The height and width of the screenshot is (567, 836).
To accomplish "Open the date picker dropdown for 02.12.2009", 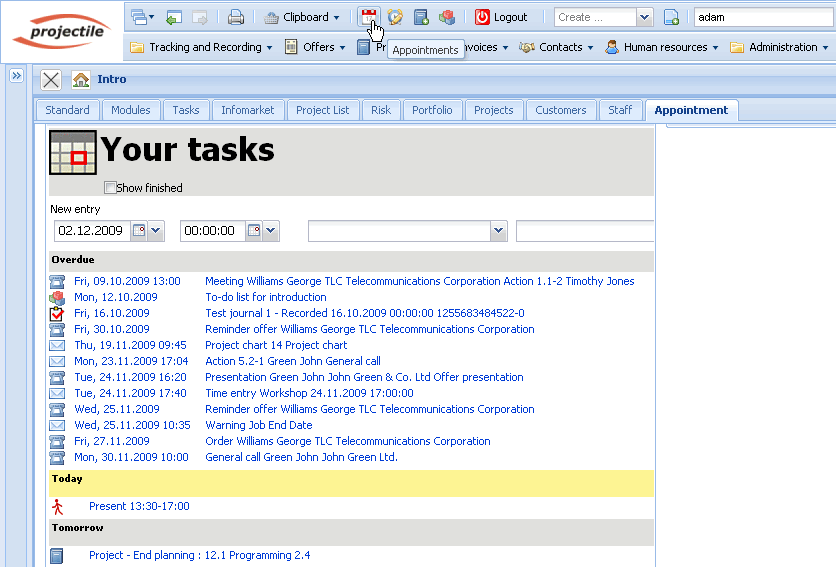I will click(x=156, y=231).
